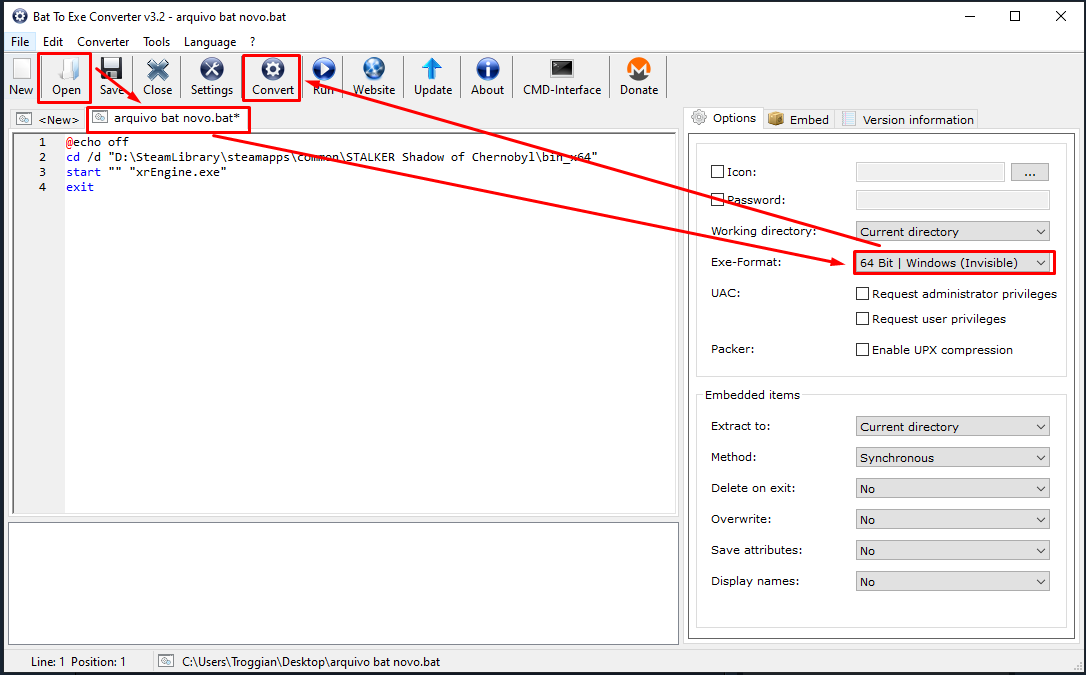The image size is (1086, 675).
Task: Switch to the Options tab
Action: pyautogui.click(x=724, y=118)
